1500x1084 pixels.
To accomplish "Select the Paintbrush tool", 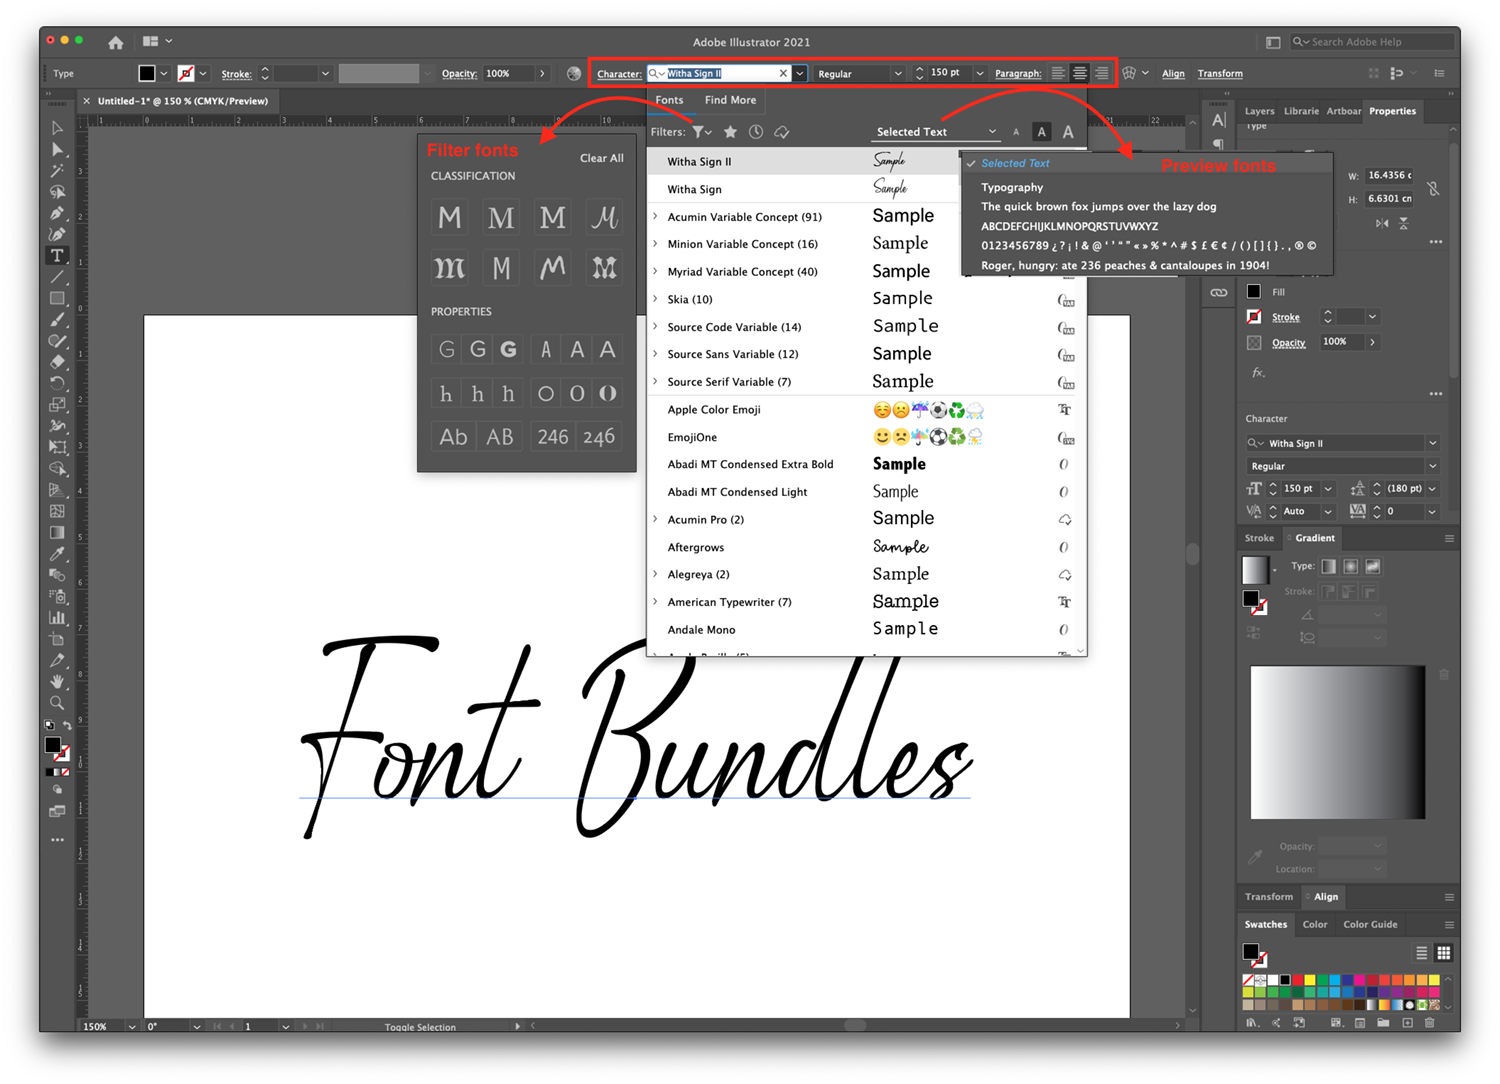I will [57, 320].
